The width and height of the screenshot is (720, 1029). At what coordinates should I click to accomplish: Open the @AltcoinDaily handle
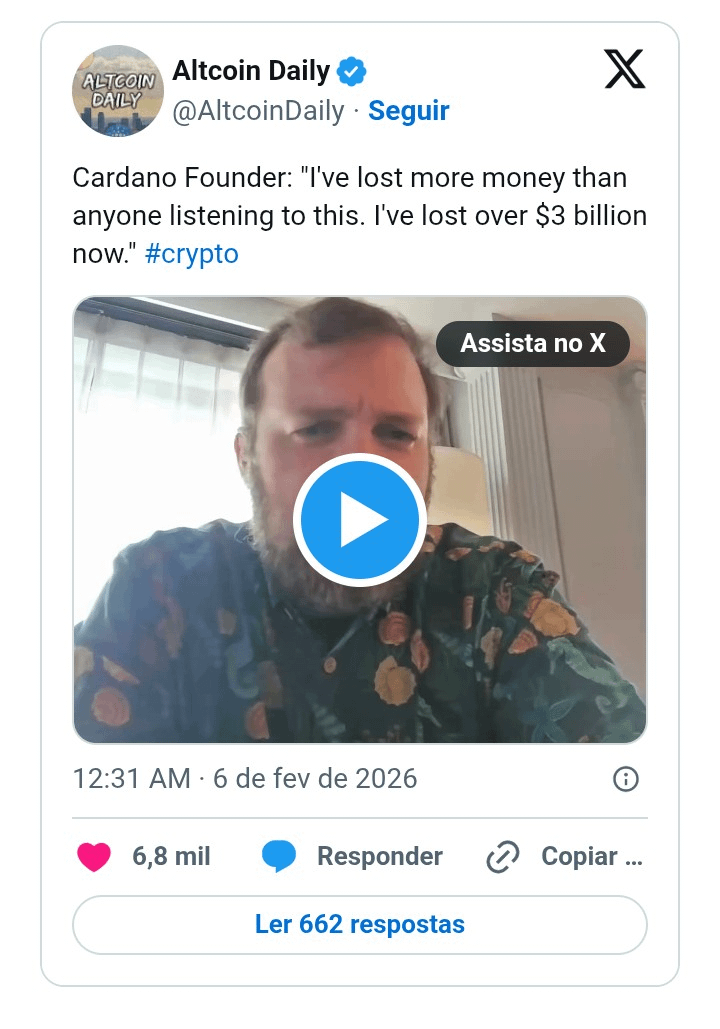258,111
